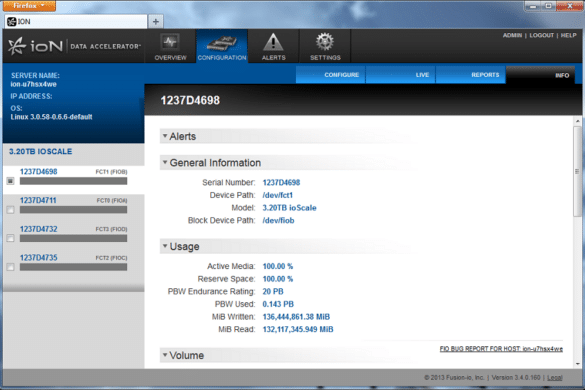Image resolution: width=585 pixels, height=390 pixels.
Task: Toggle checkbox for device 1237D4735
Action: (x=10, y=267)
